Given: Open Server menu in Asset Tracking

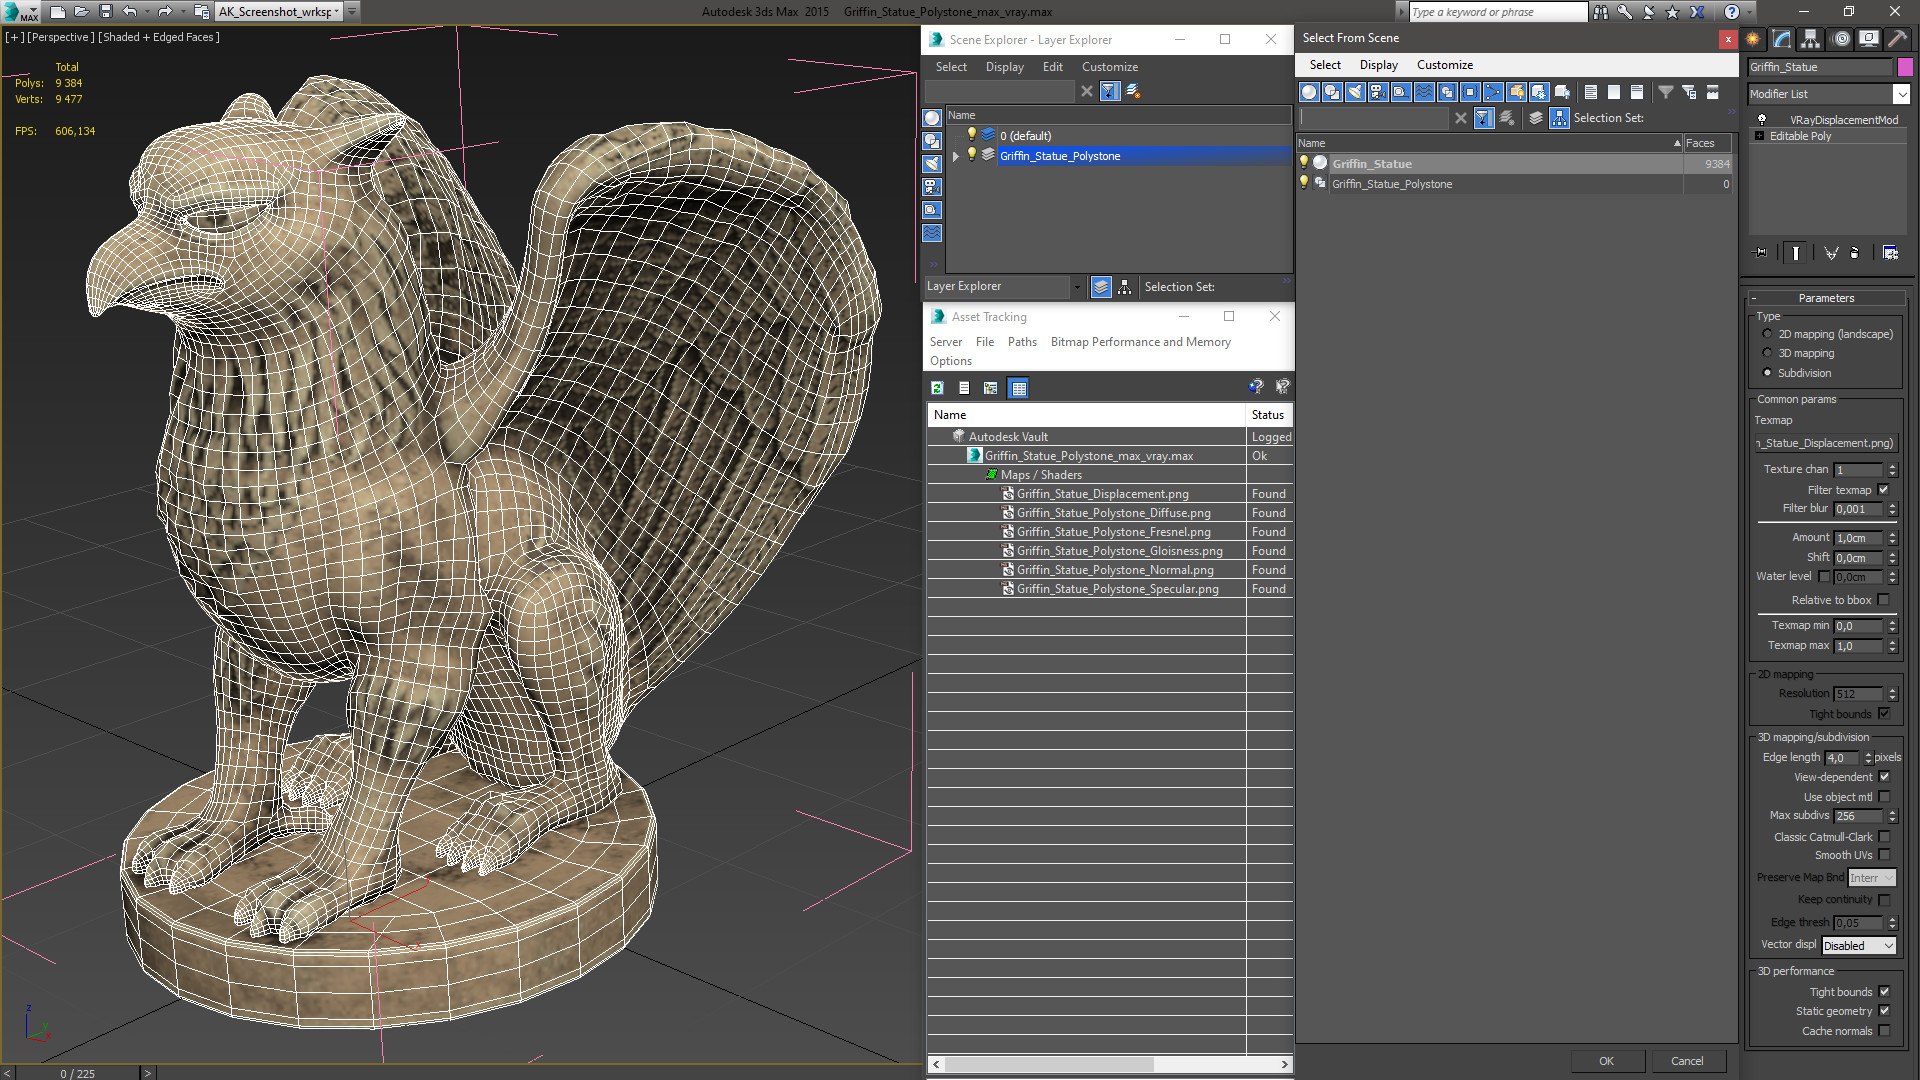Looking at the screenshot, I should (945, 342).
